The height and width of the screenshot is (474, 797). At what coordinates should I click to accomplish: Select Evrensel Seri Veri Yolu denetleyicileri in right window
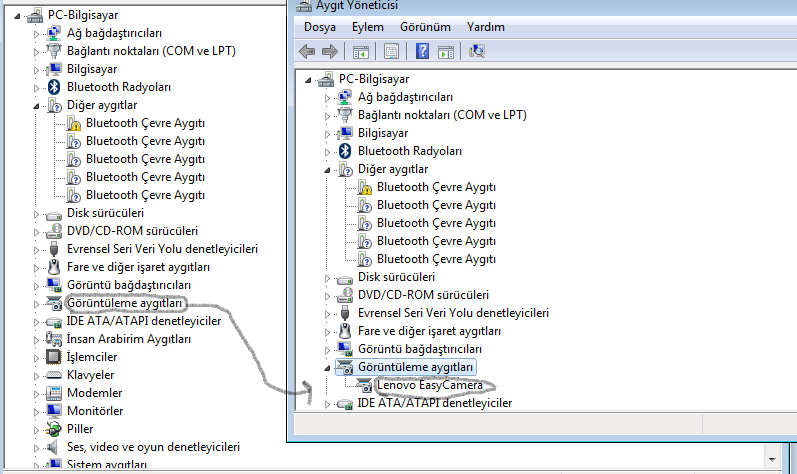[453, 313]
